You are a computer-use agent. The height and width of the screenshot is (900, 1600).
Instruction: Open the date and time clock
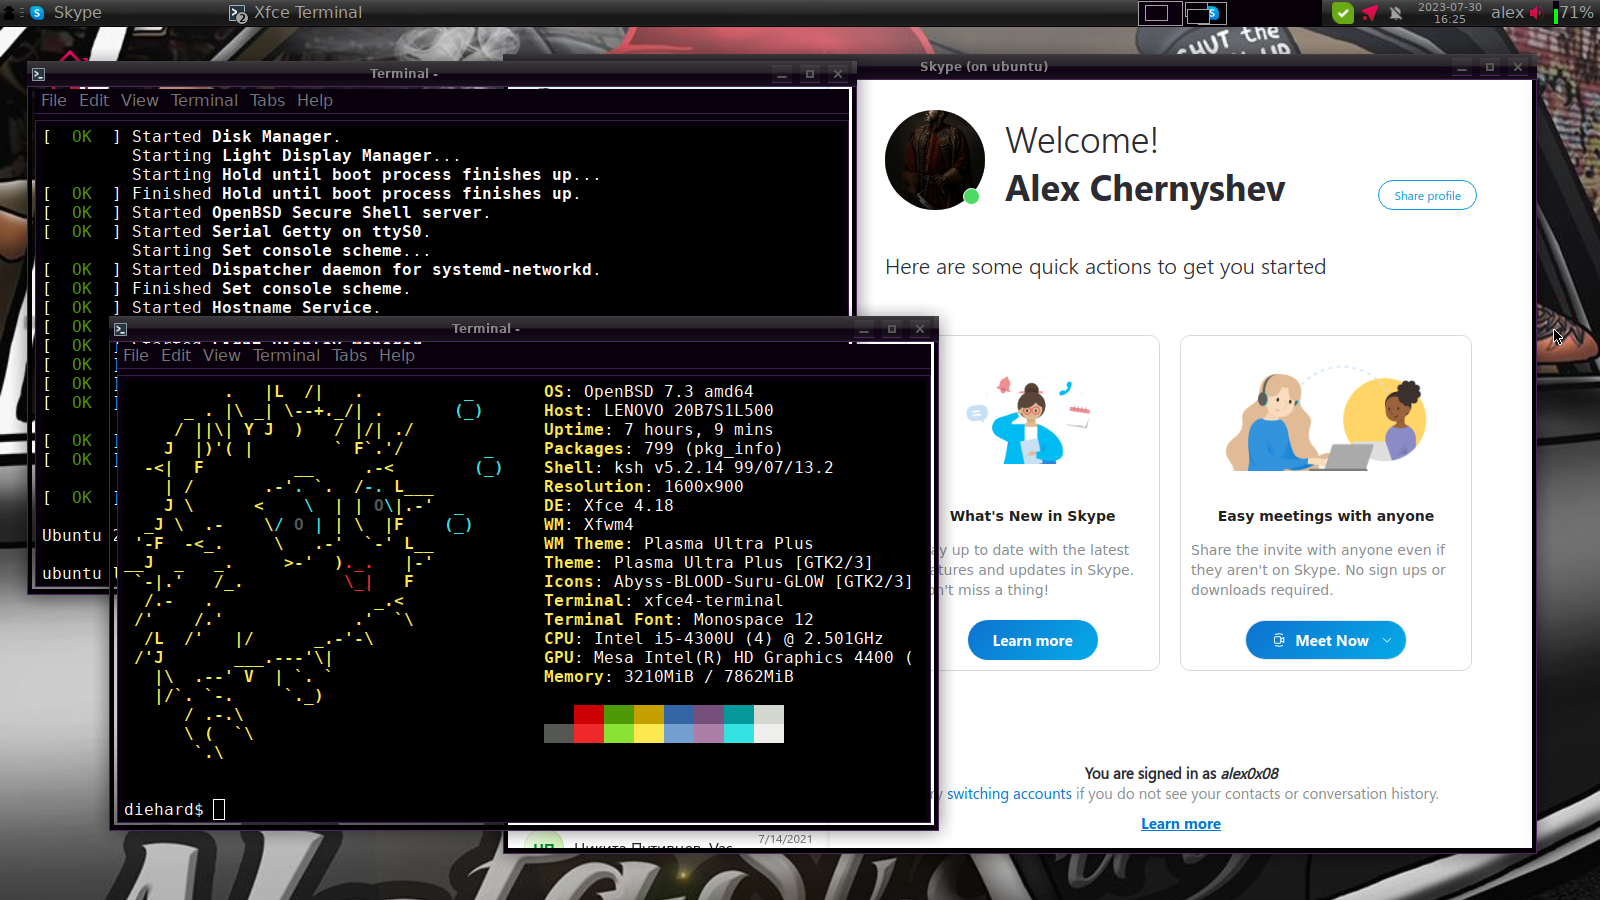[1449, 13]
